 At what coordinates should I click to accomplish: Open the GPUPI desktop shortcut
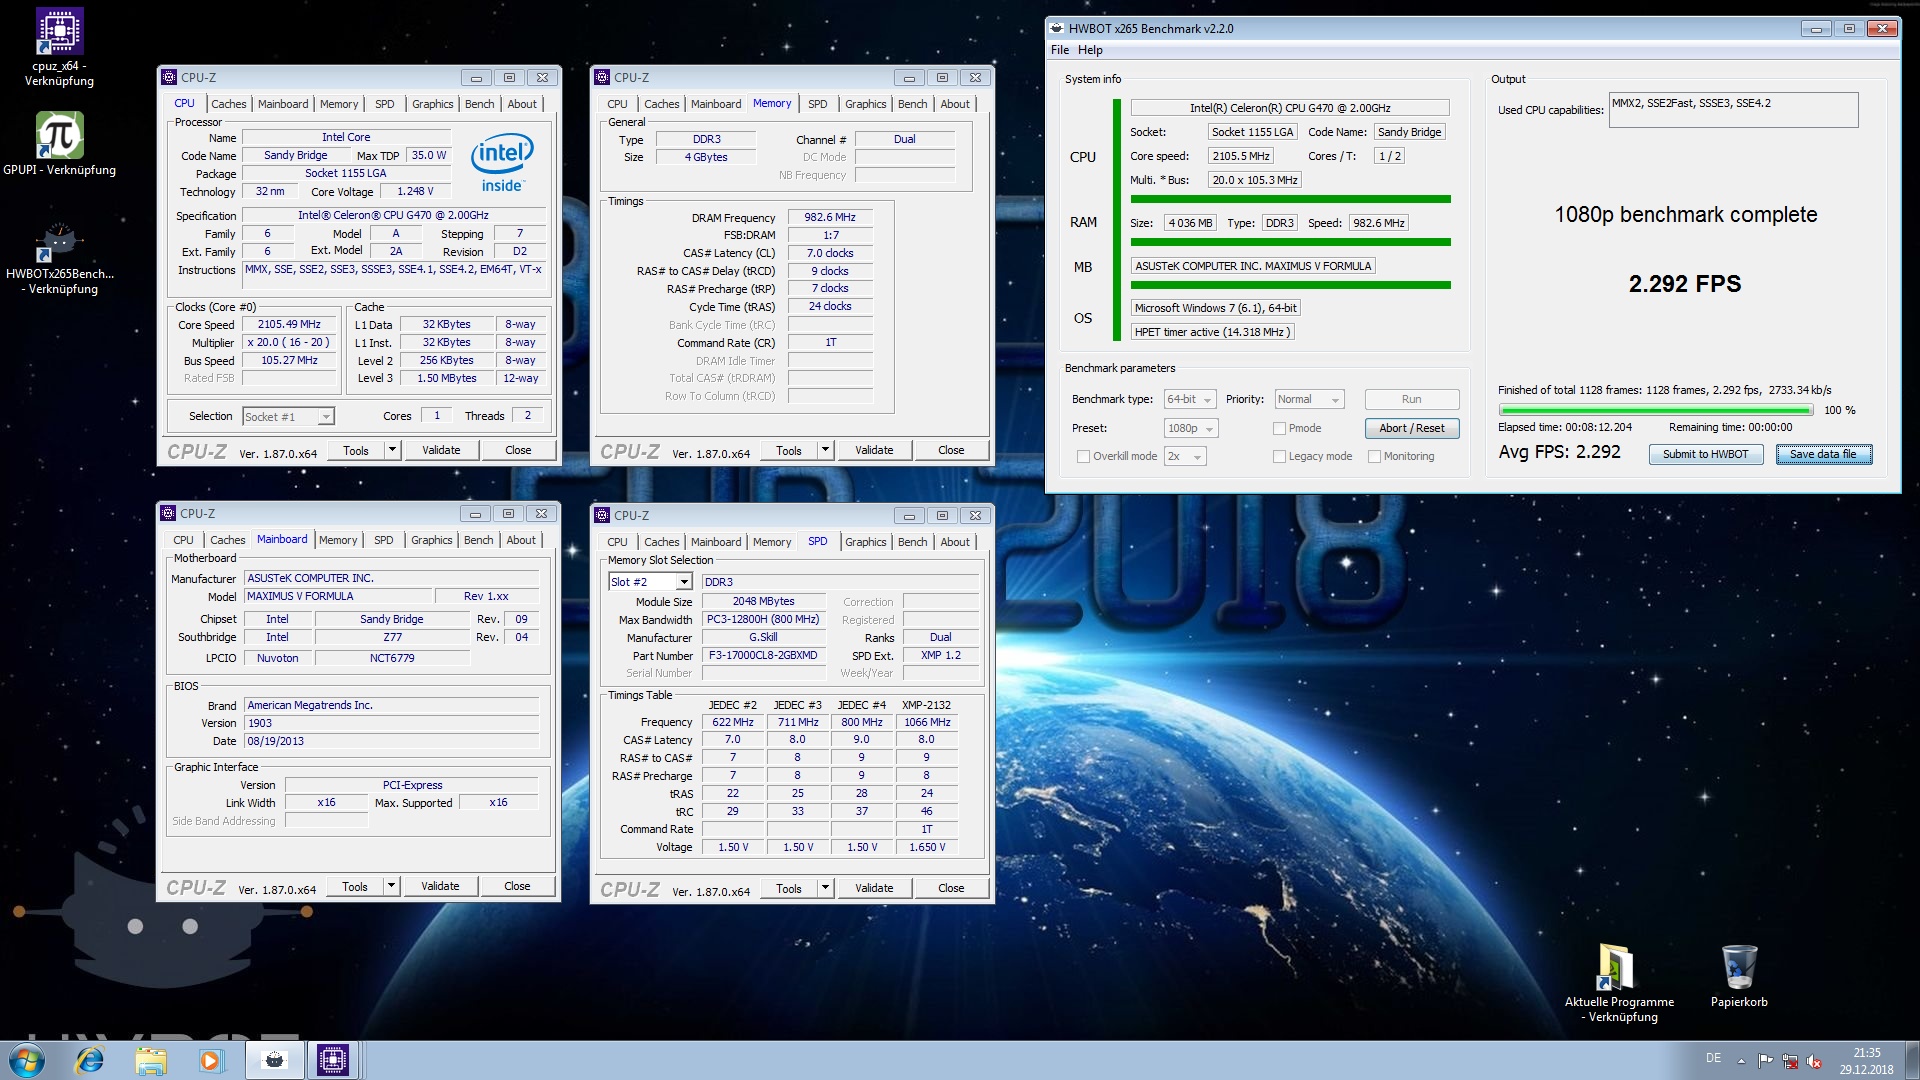coord(59,143)
